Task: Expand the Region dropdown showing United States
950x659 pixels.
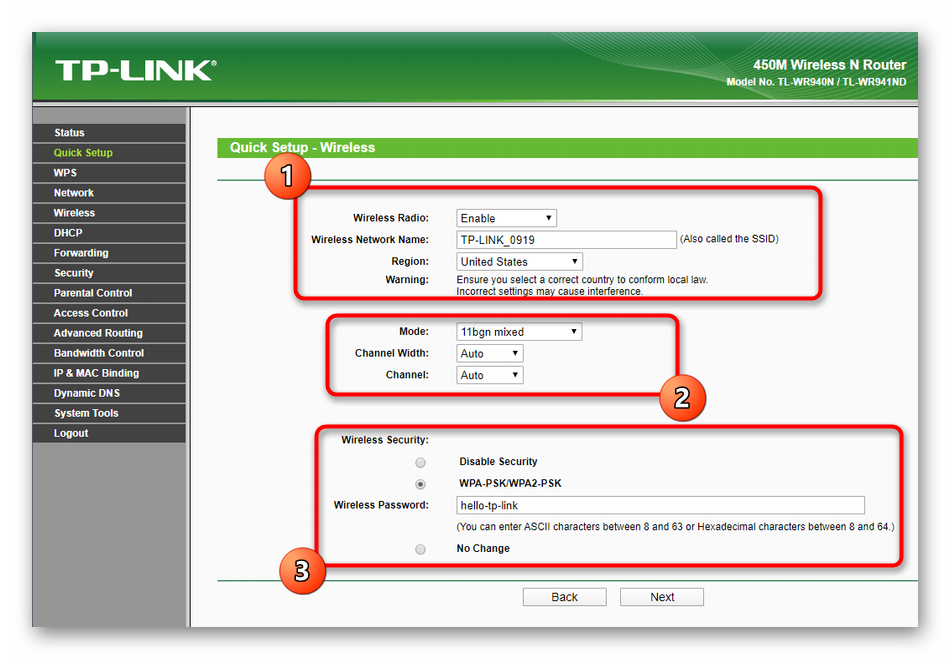Action: coord(519,262)
